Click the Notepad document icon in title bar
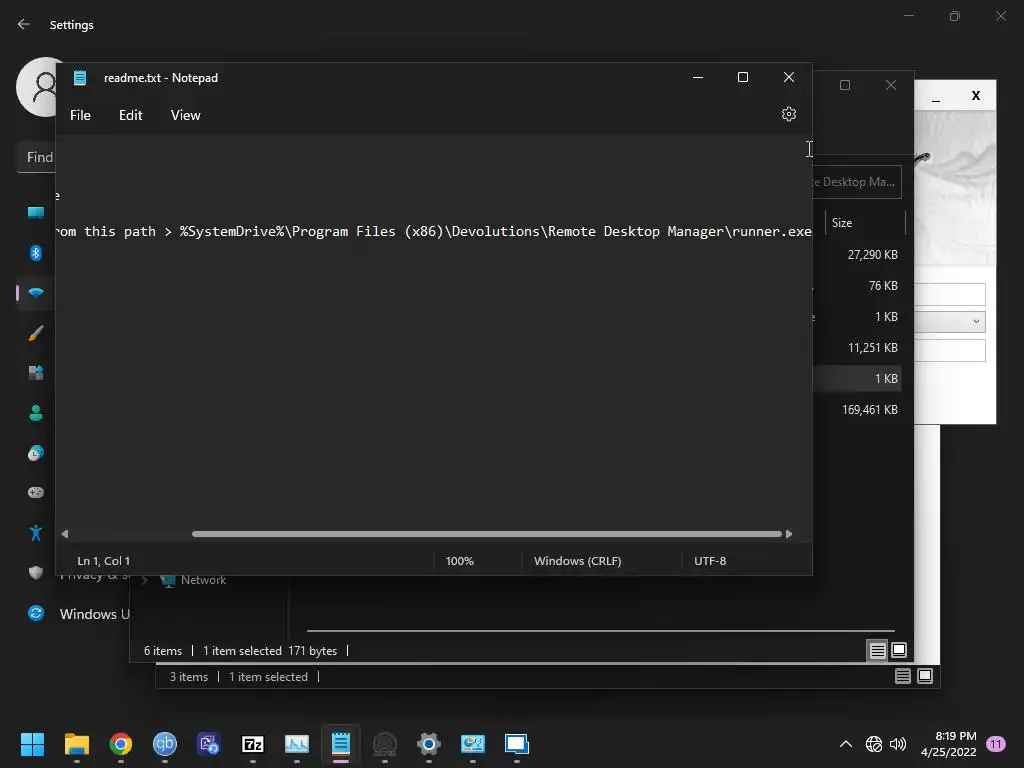The height and width of the screenshot is (768, 1024). pos(80,78)
